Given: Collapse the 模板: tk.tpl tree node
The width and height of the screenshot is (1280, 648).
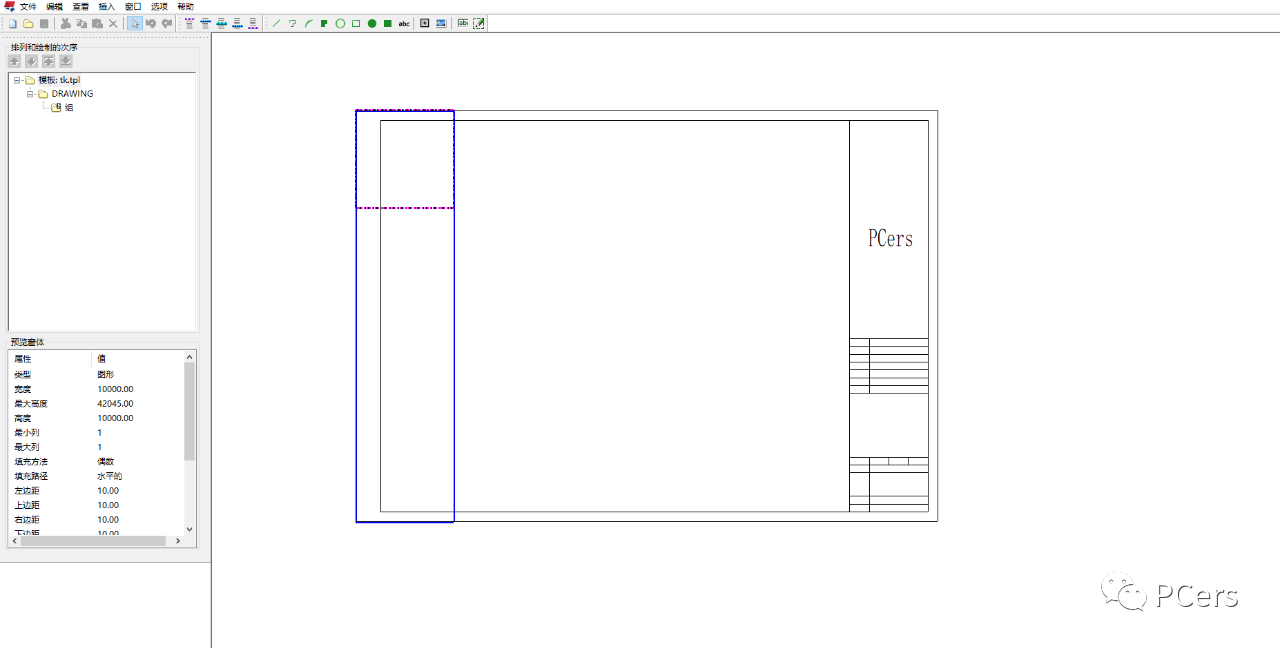Looking at the screenshot, I should pos(18,80).
